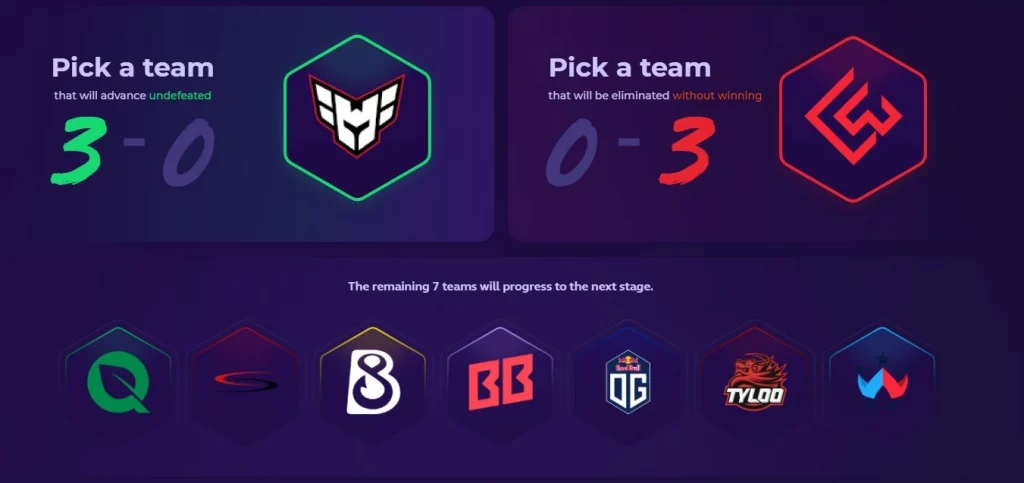Click 'that will advance' subtitle text
Viewport: 1024px width, 483px height.
(x=100, y=95)
